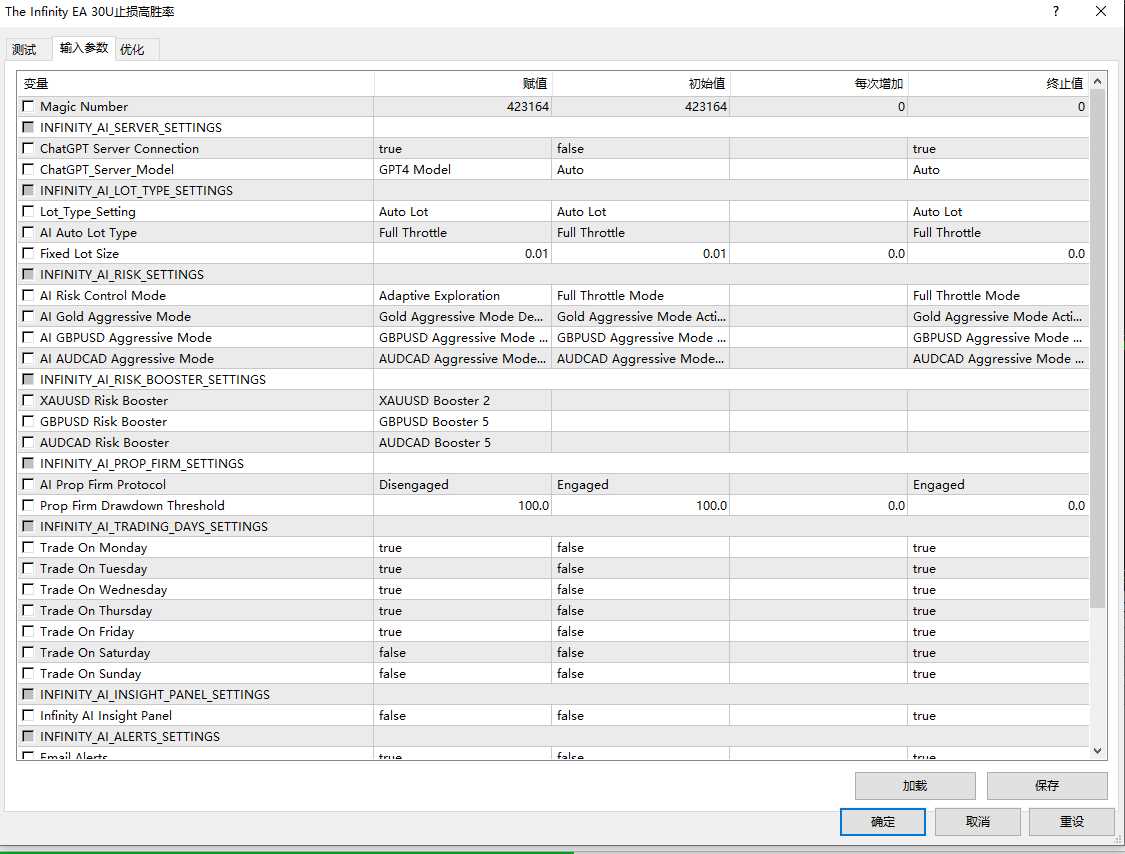Switch to the 优化 tab
The width and height of the screenshot is (1125, 854).
[x=132, y=49]
